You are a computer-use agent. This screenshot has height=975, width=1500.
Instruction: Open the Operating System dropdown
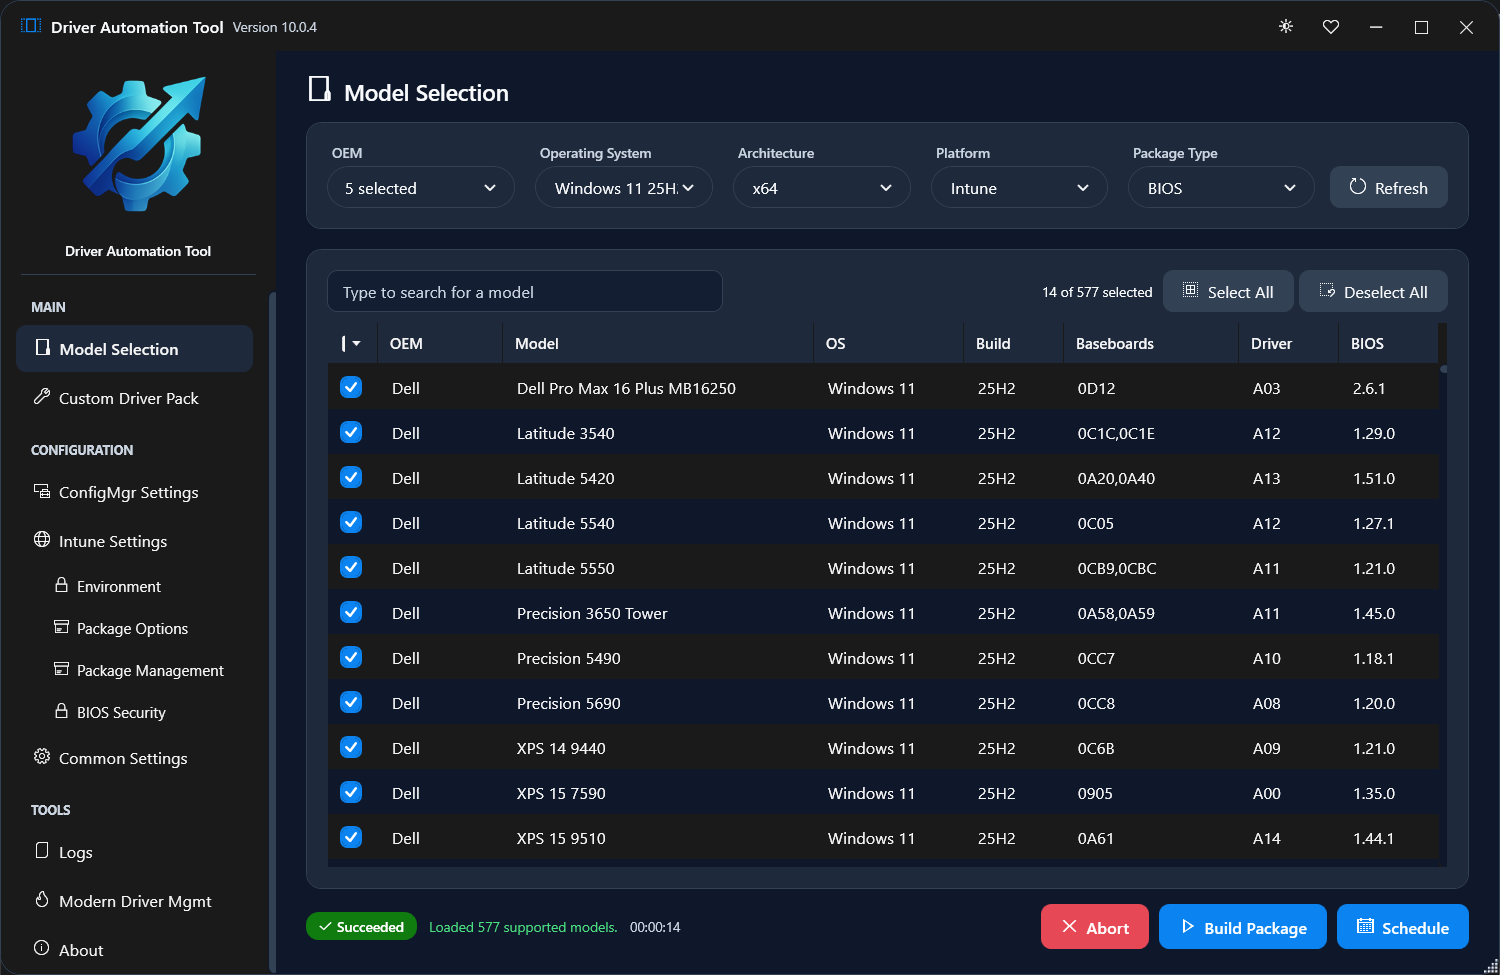point(624,188)
